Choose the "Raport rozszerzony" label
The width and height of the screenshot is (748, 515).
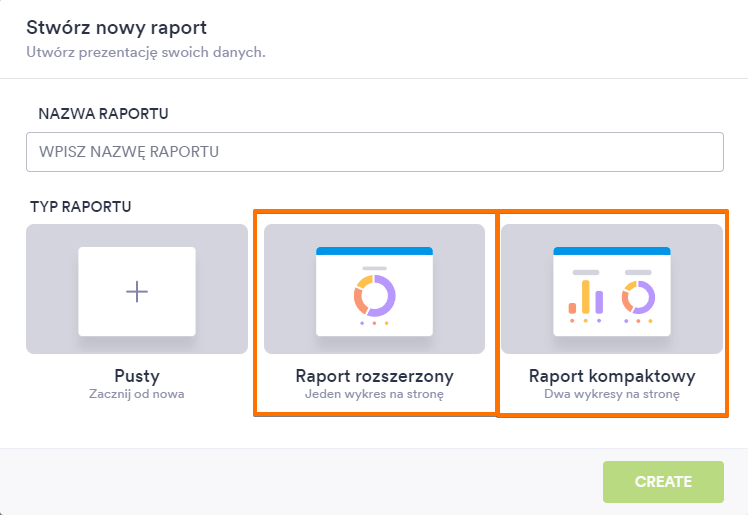(374, 377)
